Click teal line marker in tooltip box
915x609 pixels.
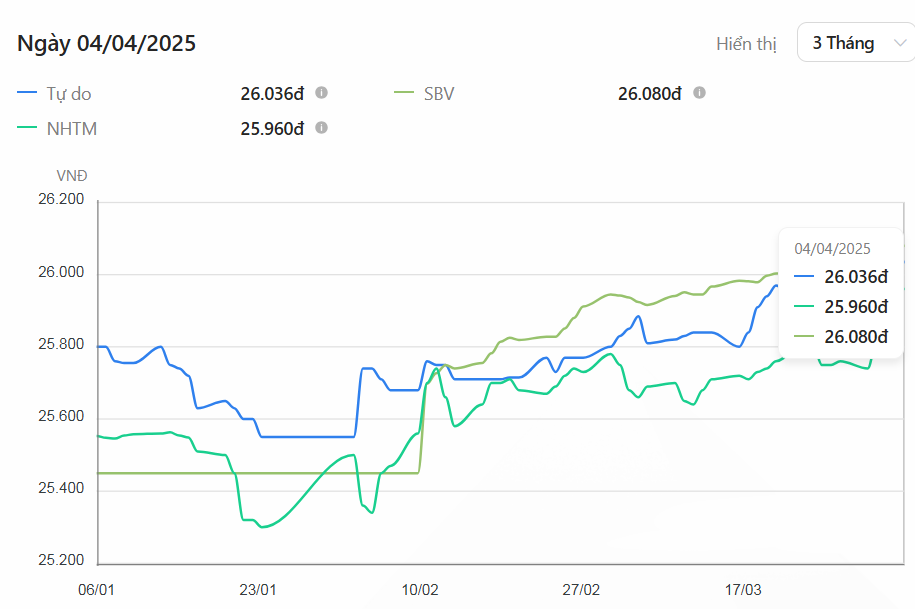coord(803,307)
